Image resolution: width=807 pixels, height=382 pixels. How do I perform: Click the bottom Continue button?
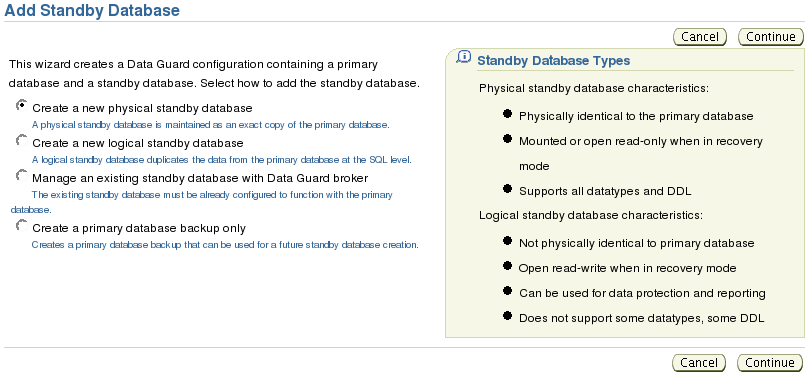pyautogui.click(x=769, y=363)
